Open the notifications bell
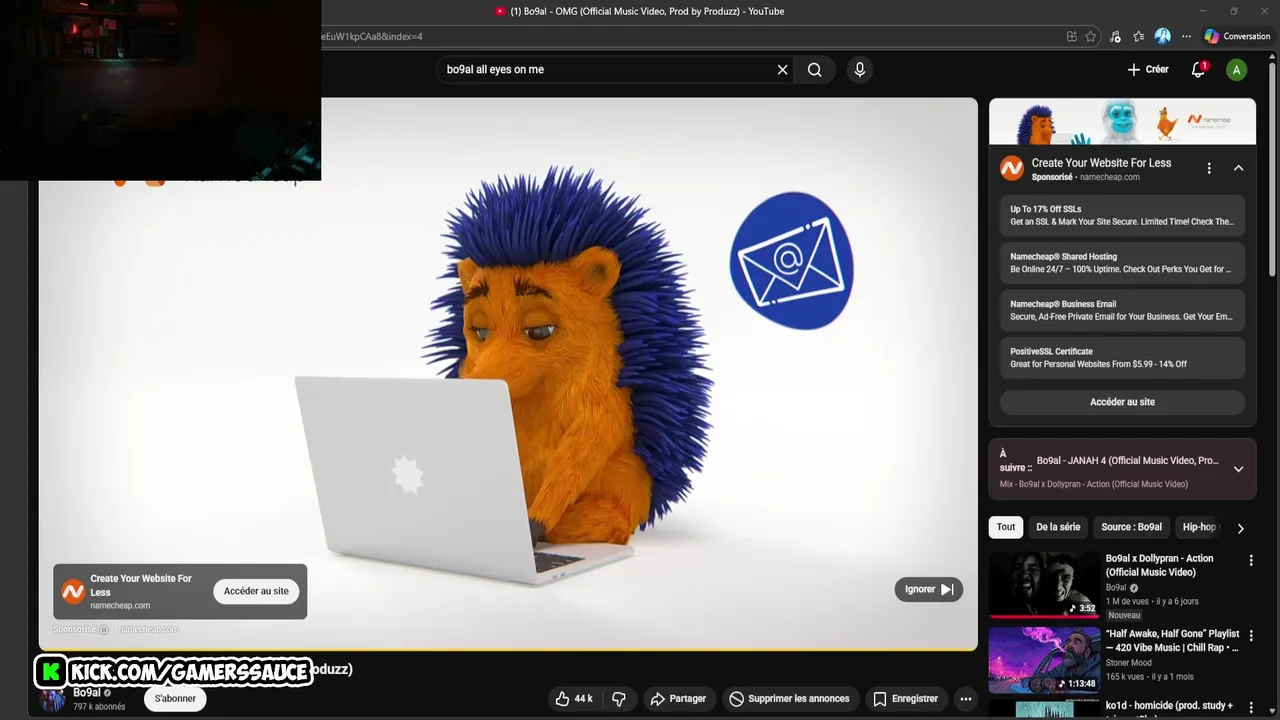Screen dimensions: 1280x720 (x=1198, y=70)
